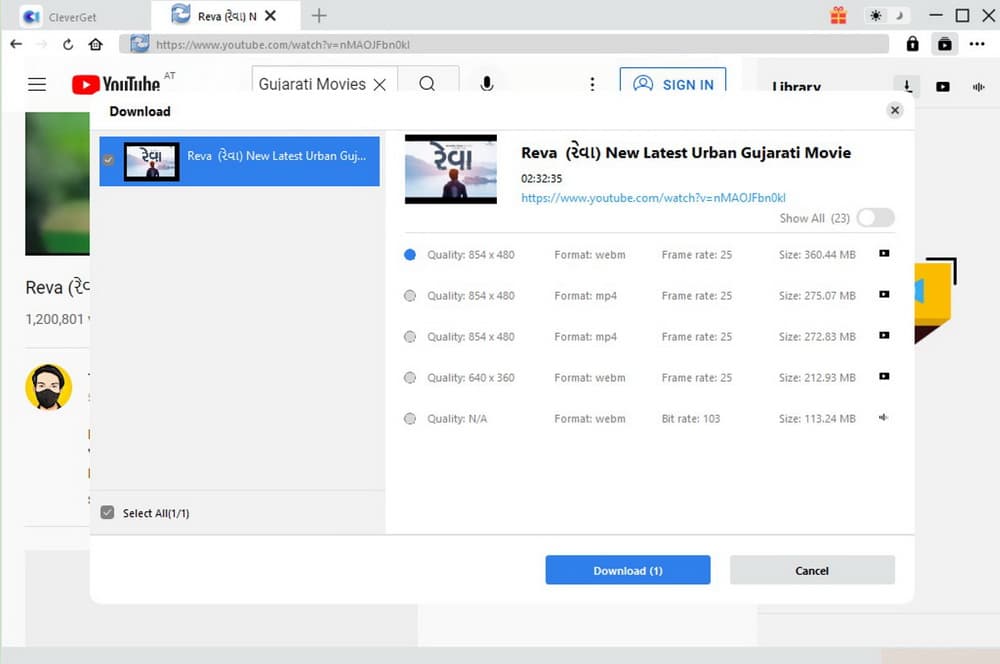
Task: Toggle the Show All (23) switch
Action: pos(875,218)
